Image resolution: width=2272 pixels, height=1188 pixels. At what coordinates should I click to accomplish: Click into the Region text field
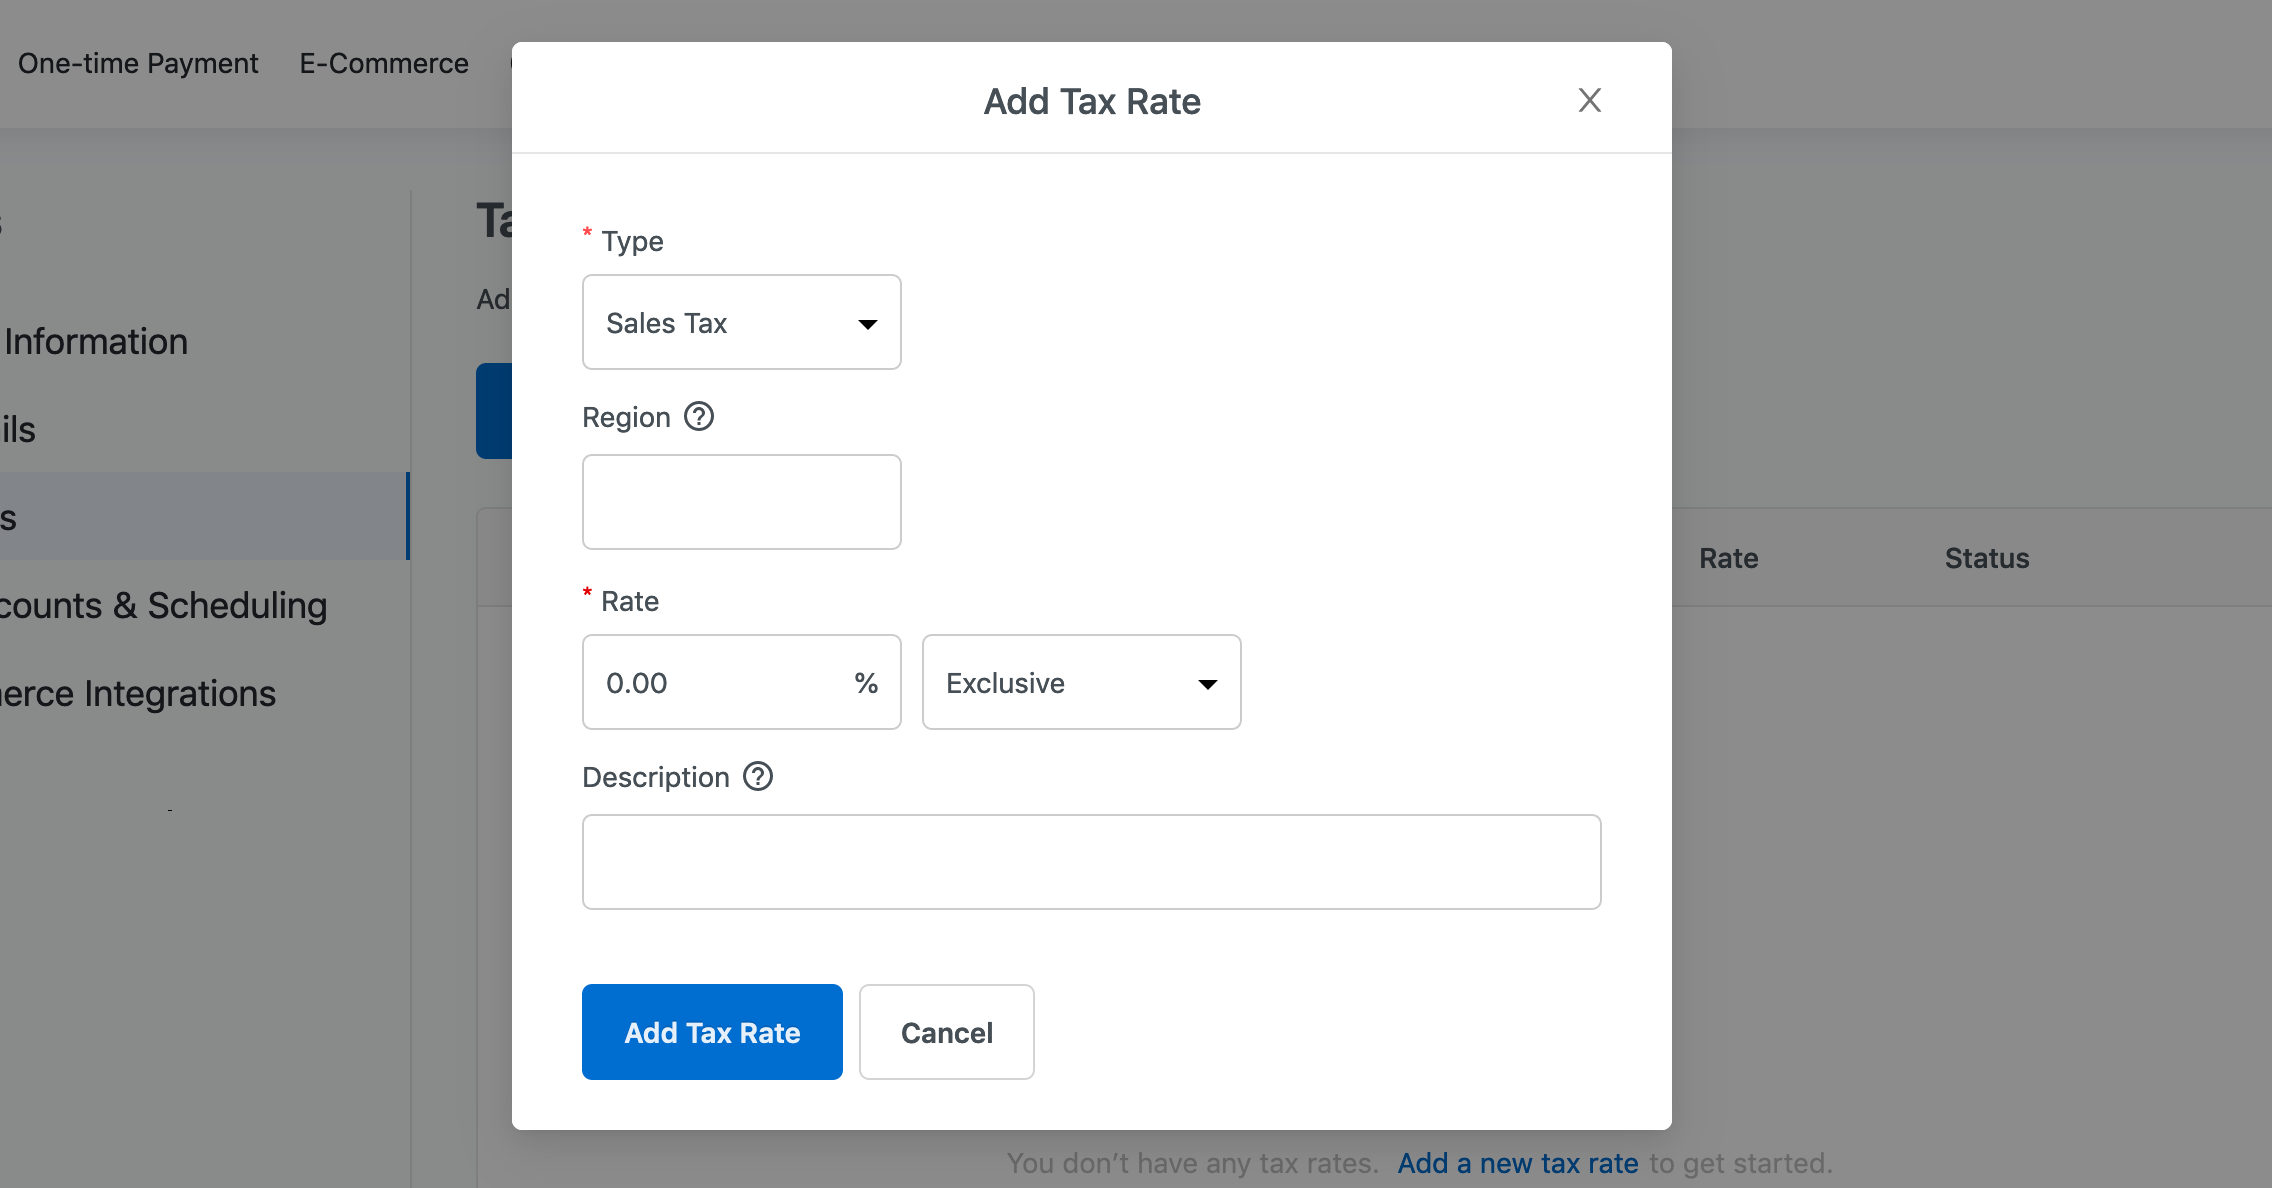click(x=741, y=502)
